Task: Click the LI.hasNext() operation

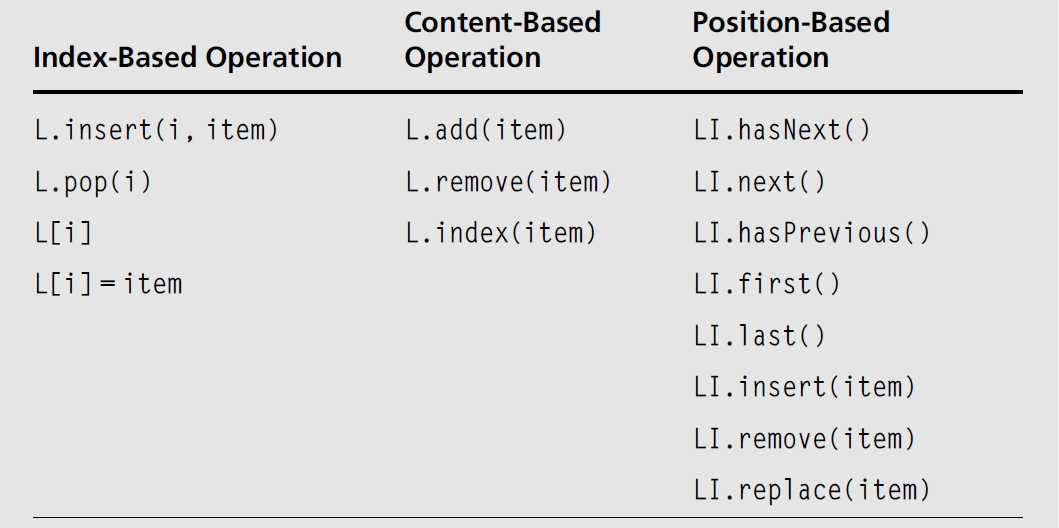Action: pyautogui.click(x=782, y=130)
